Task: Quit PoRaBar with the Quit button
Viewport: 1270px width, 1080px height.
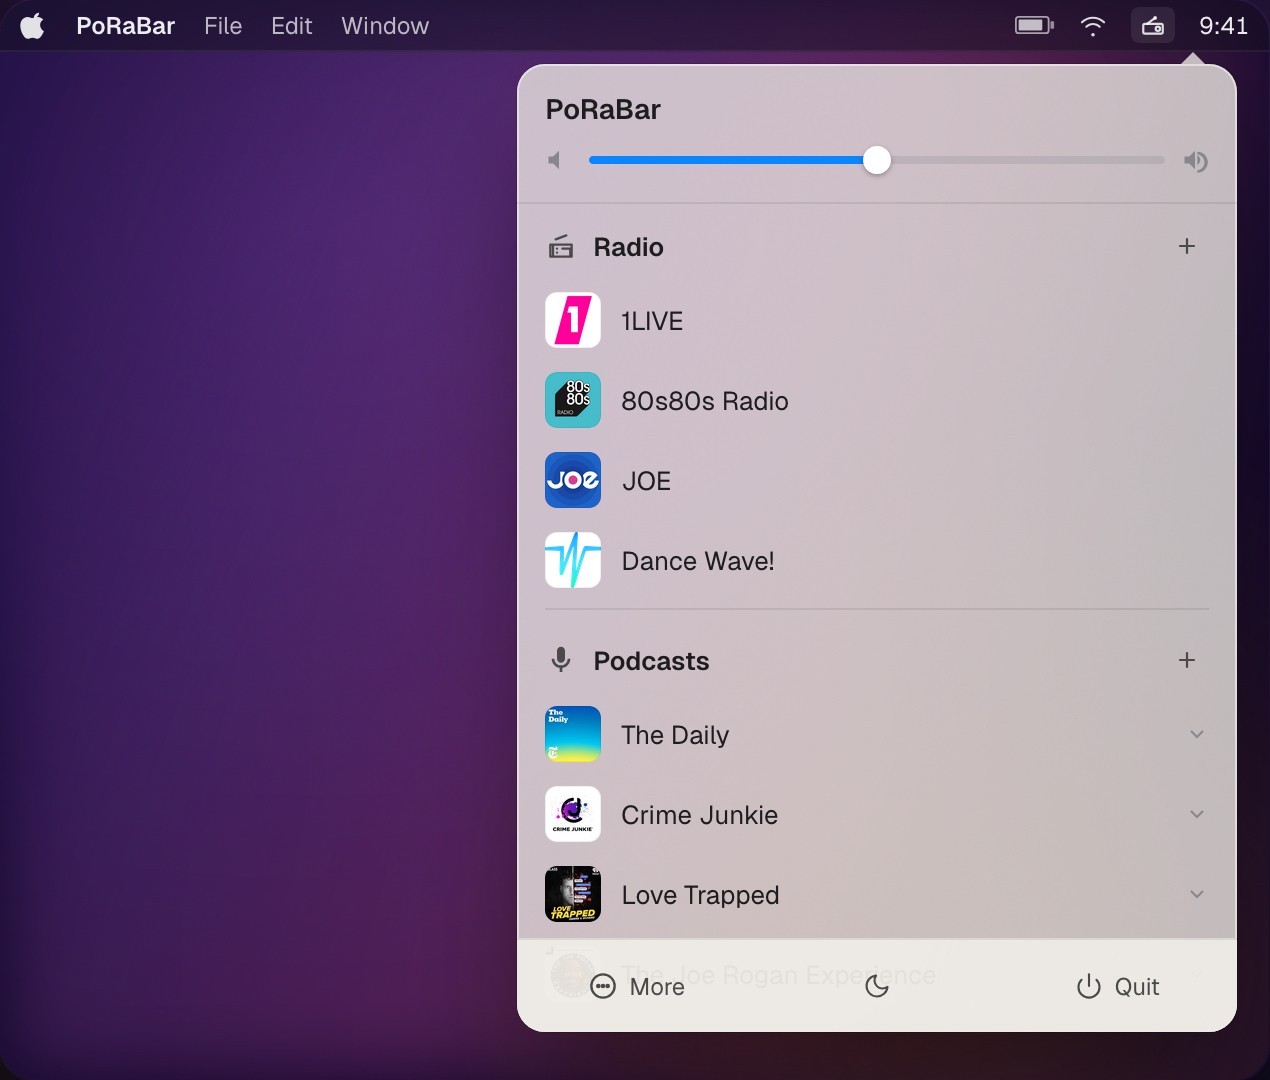Action: pyautogui.click(x=1118, y=987)
